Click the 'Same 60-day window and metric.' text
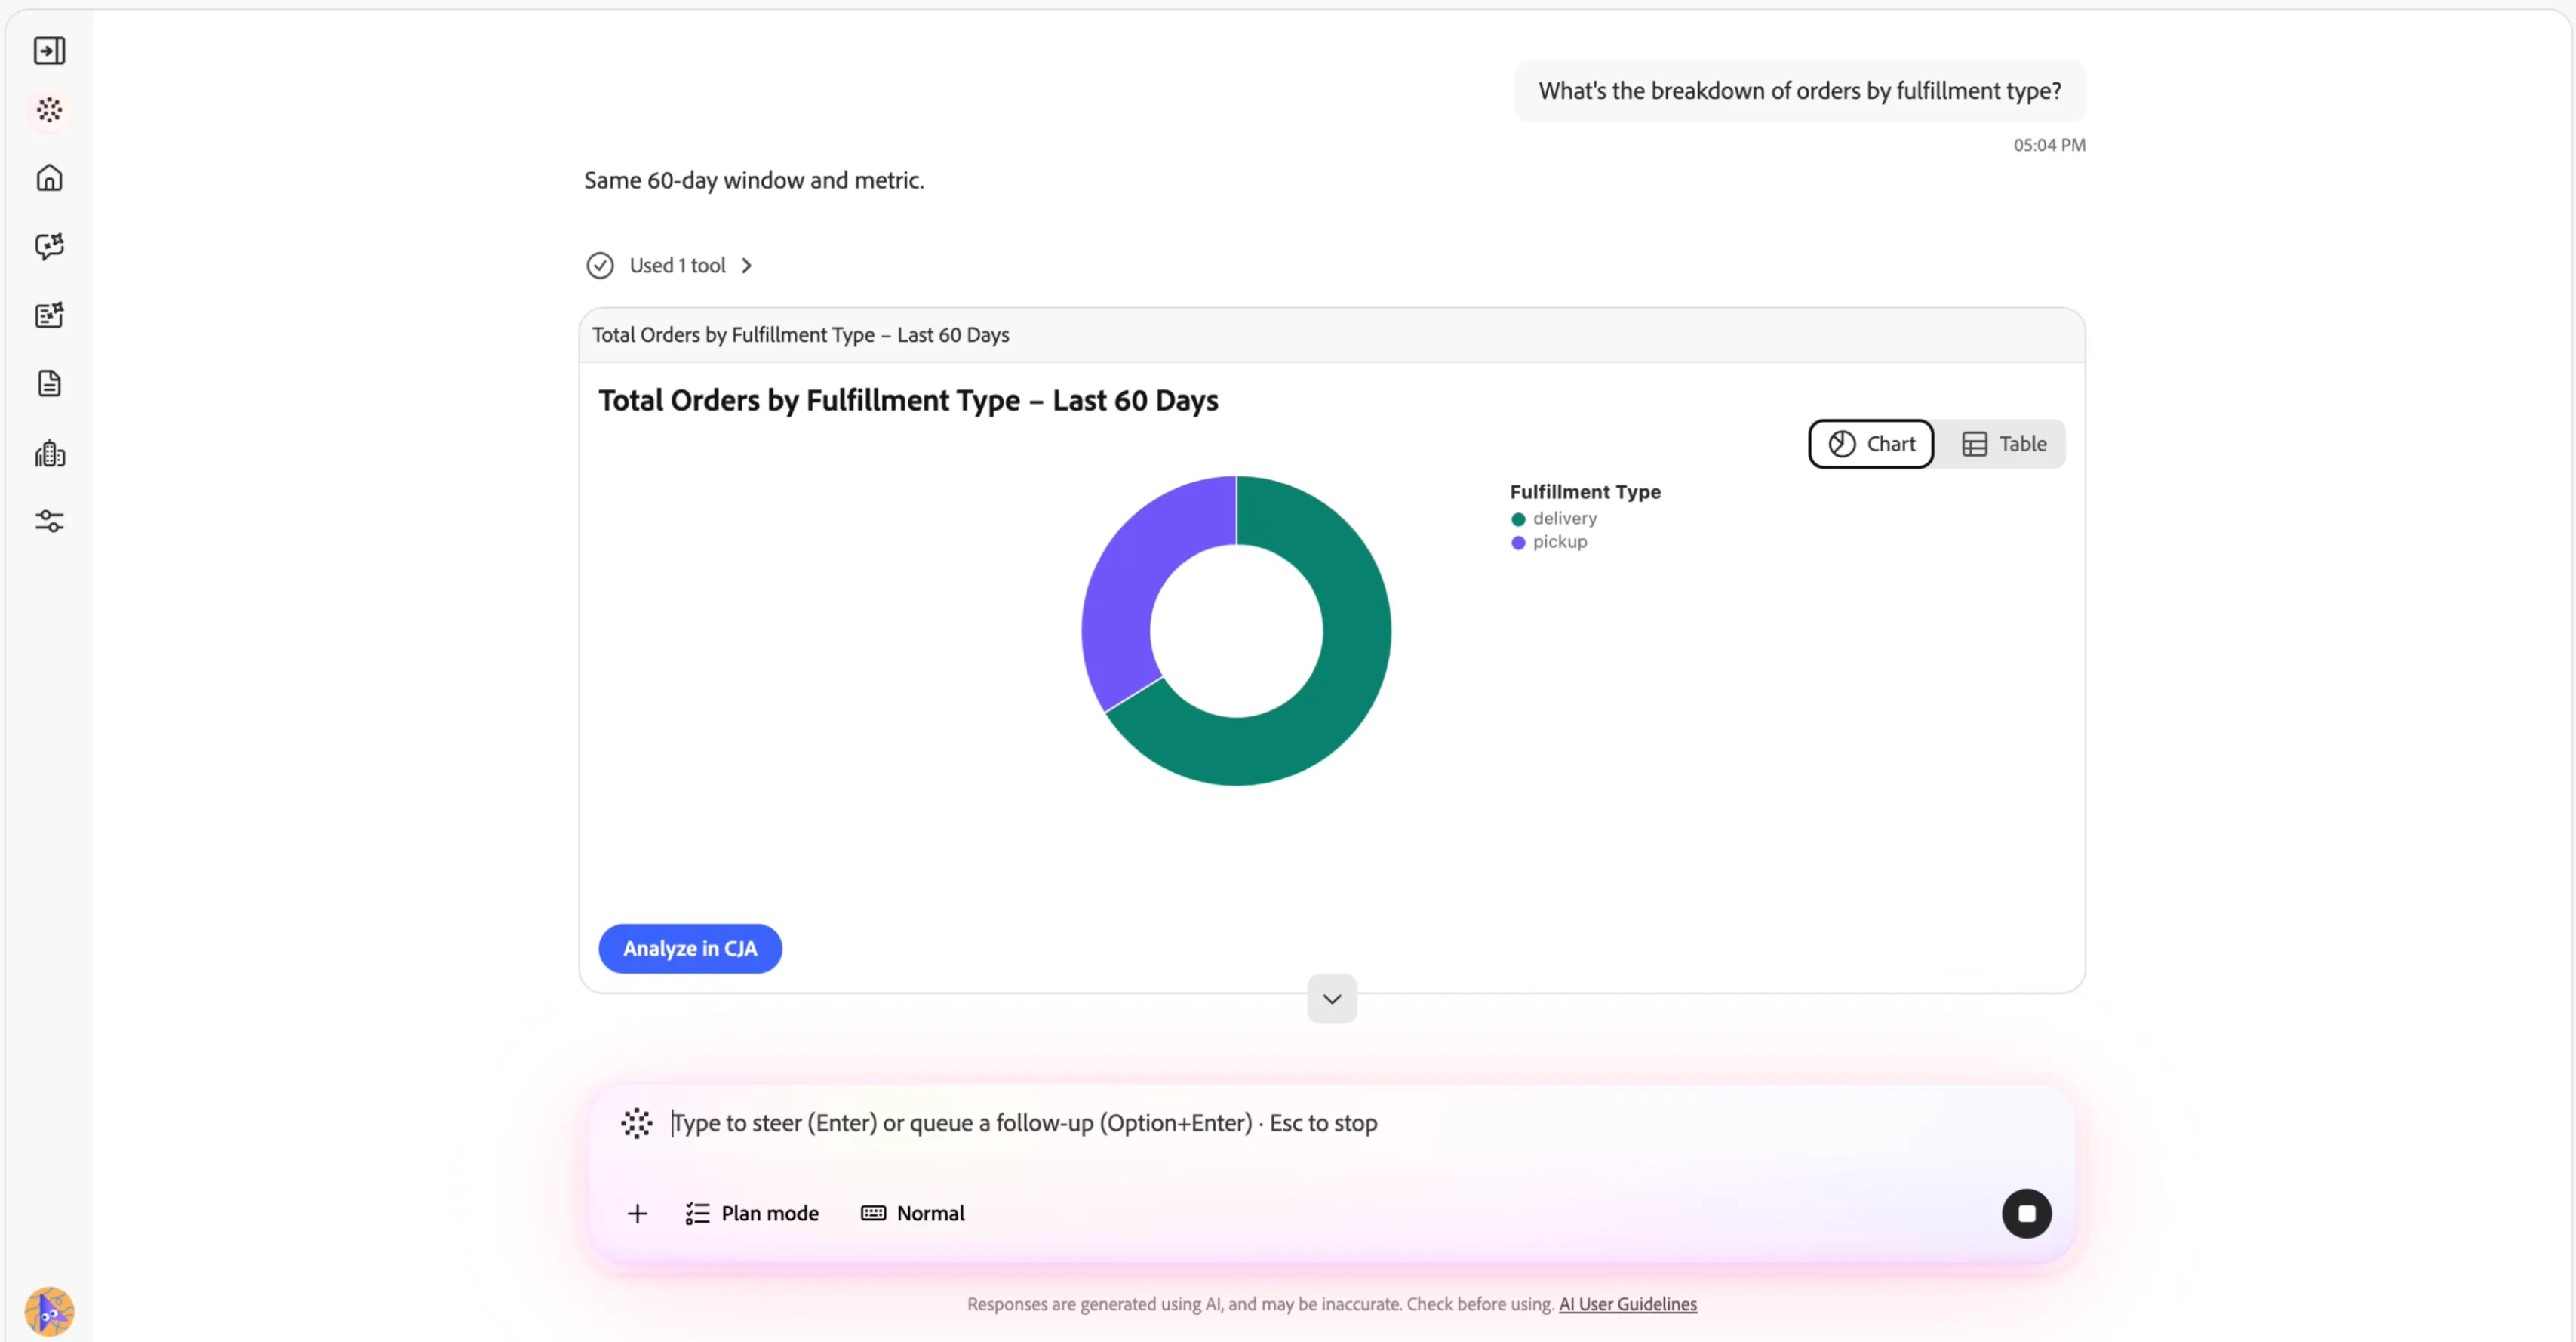The image size is (2576, 1342). (x=754, y=180)
